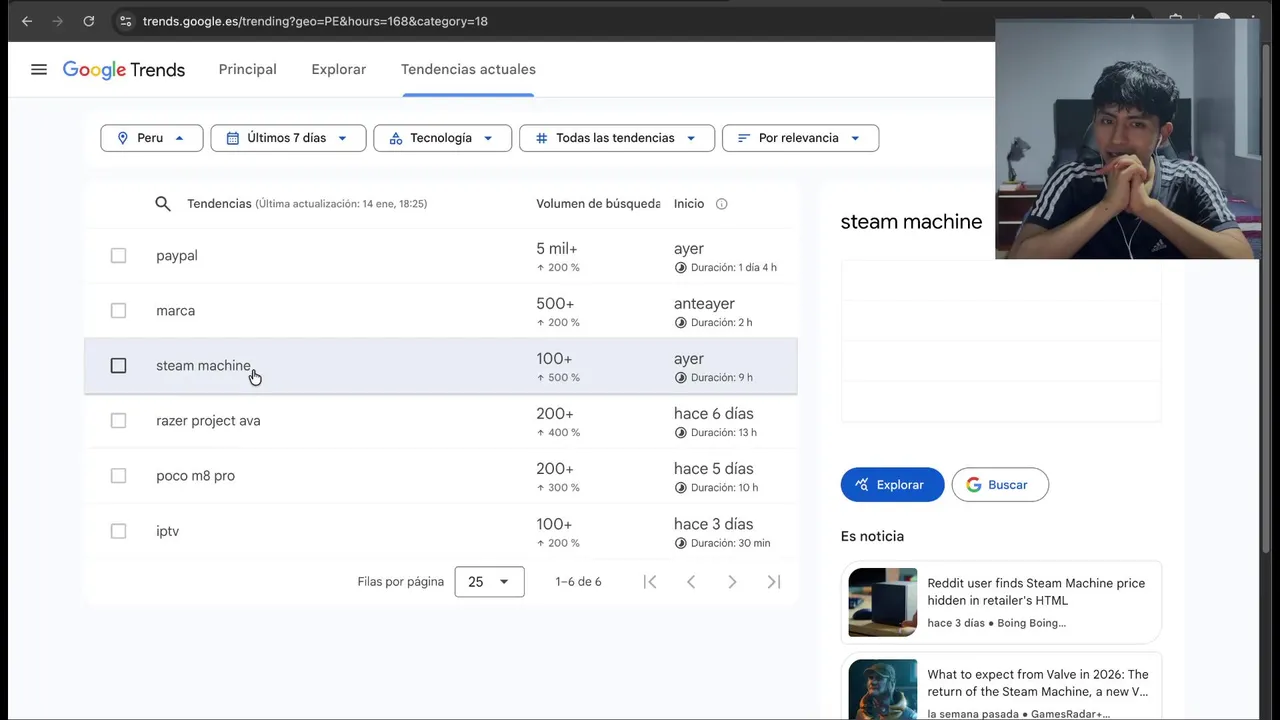
Task: Go to previous page of results
Action: pos(691,582)
